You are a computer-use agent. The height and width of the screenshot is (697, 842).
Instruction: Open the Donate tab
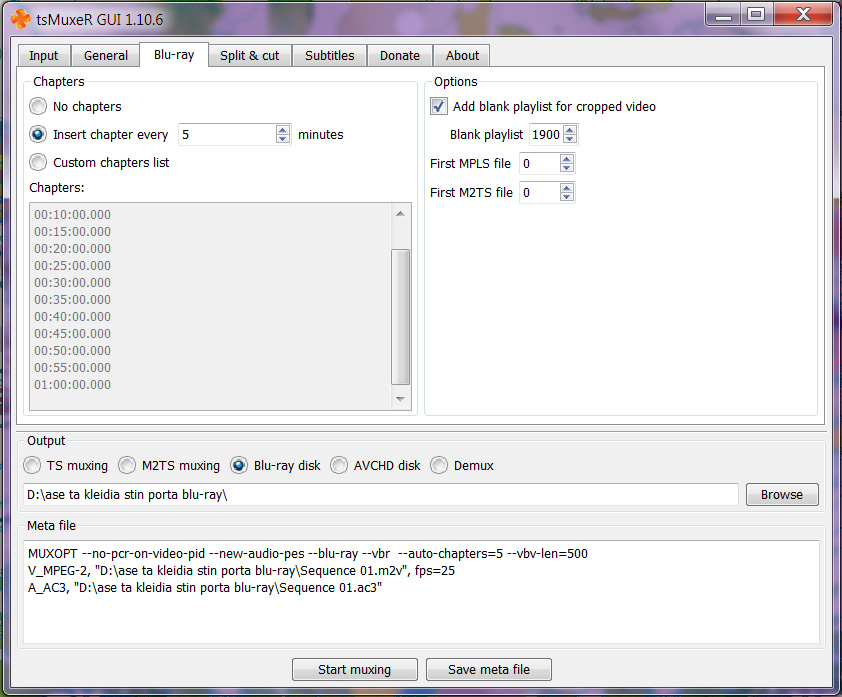pos(400,56)
